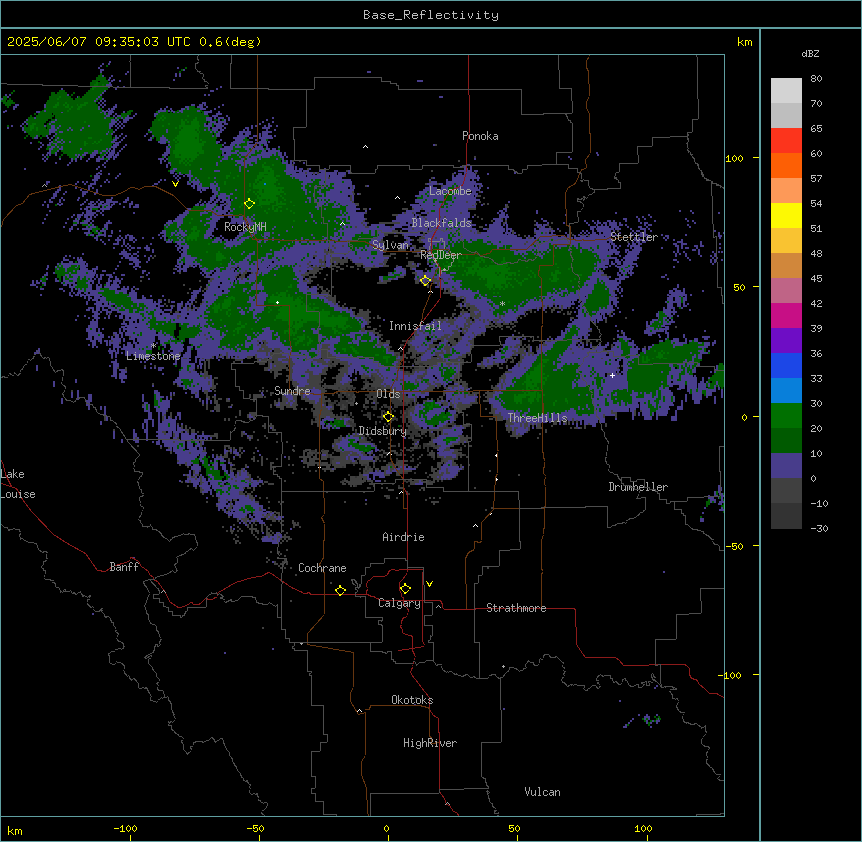
Task: Click the km unit label at bottom left
Action: pos(14,831)
